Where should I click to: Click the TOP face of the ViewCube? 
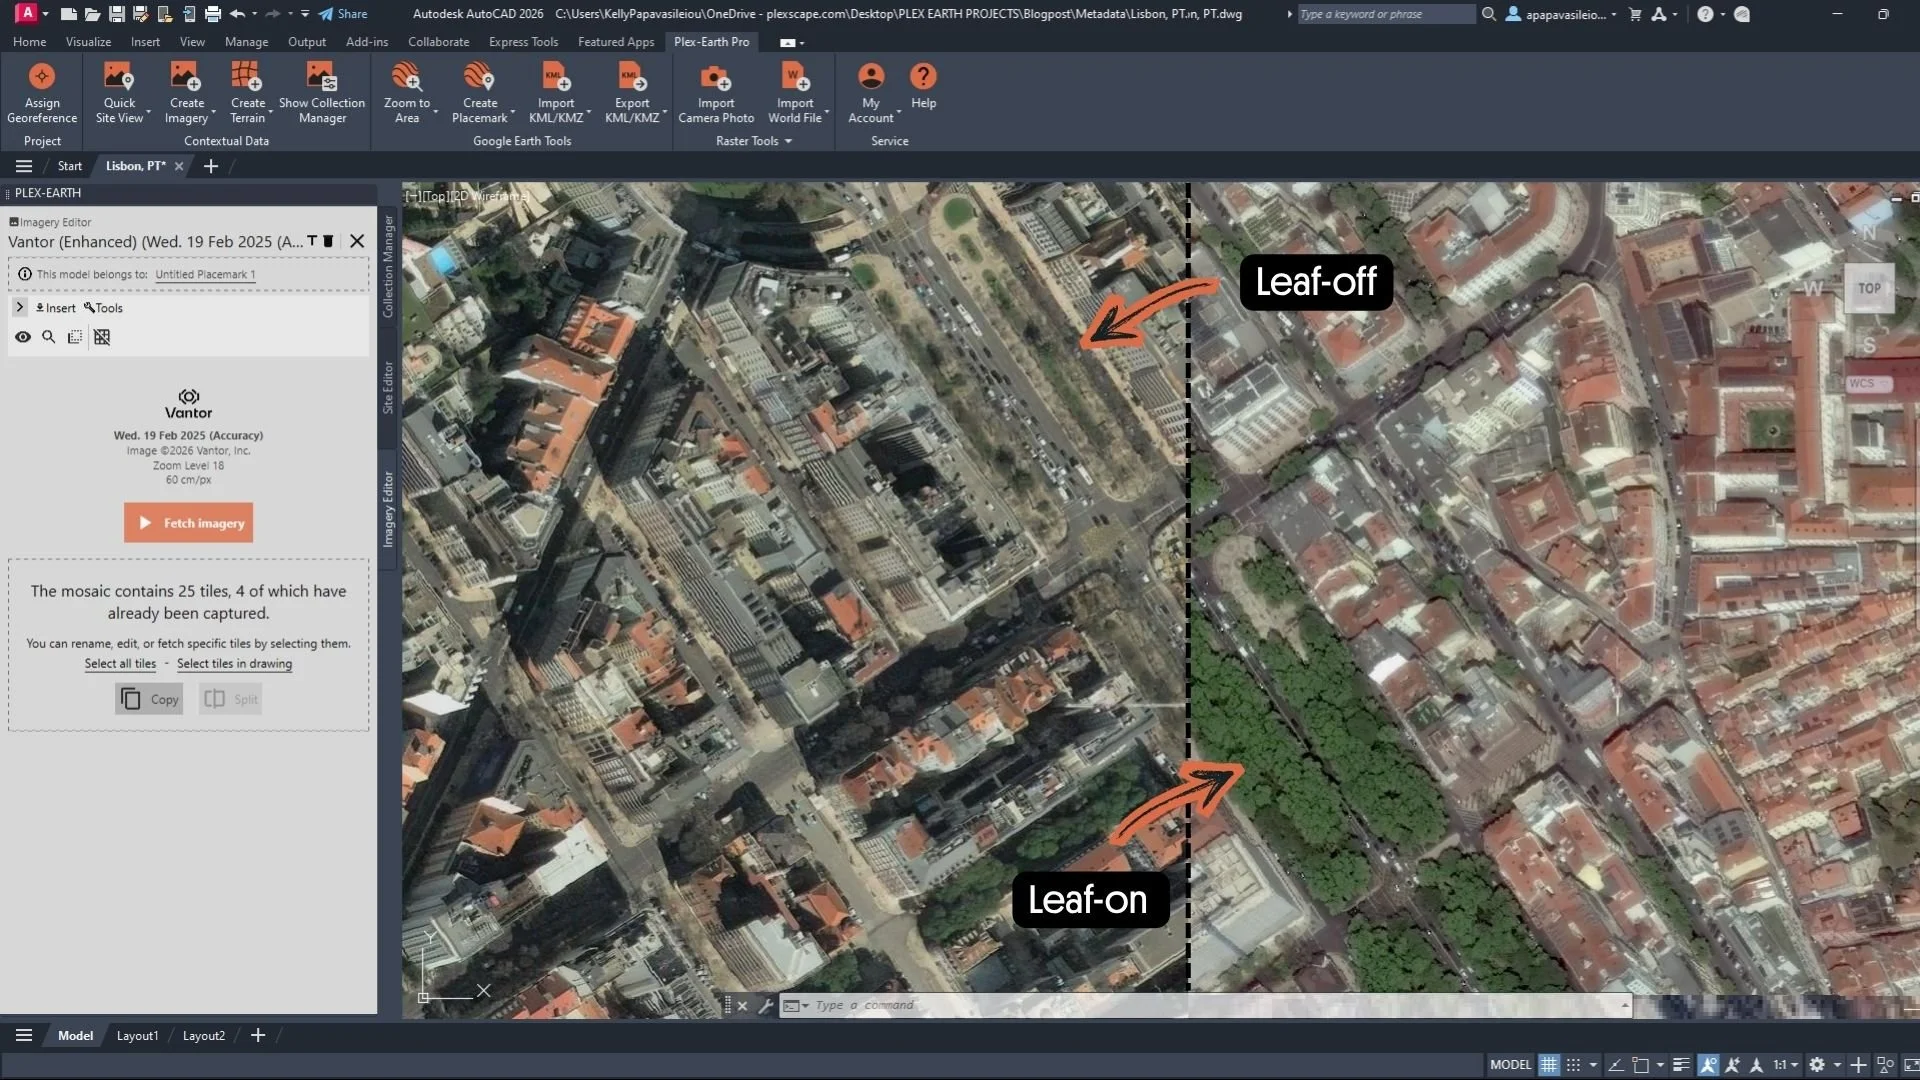pyautogui.click(x=1869, y=288)
